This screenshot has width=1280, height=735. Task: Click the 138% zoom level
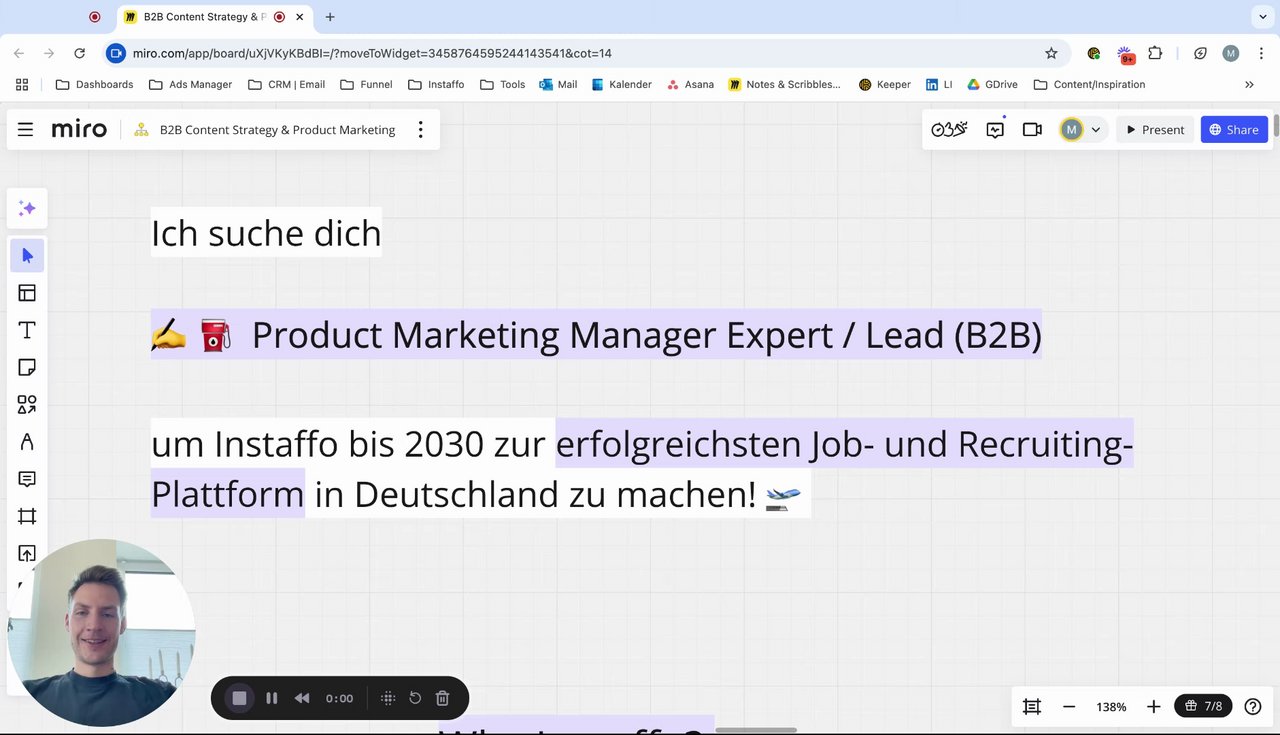(x=1111, y=707)
